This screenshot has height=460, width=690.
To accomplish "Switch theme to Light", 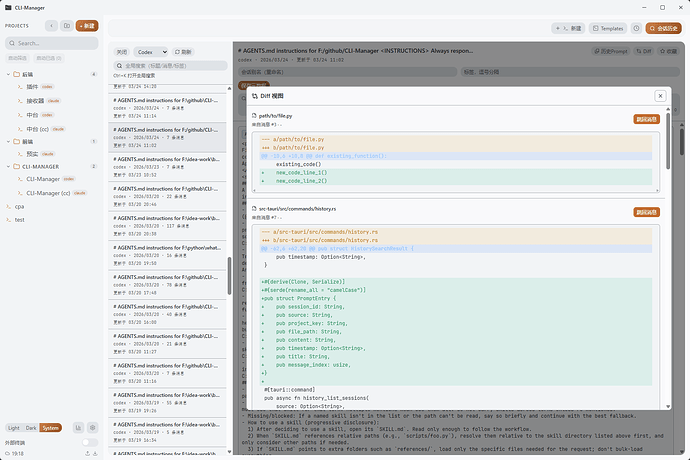I will pos(14,428).
